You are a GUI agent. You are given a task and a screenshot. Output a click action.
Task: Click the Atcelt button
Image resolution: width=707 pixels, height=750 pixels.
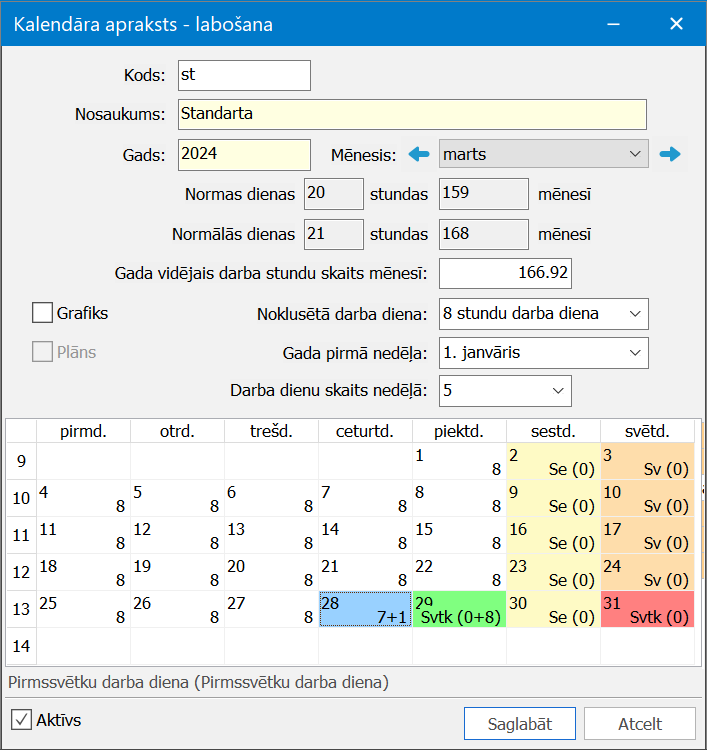point(640,724)
